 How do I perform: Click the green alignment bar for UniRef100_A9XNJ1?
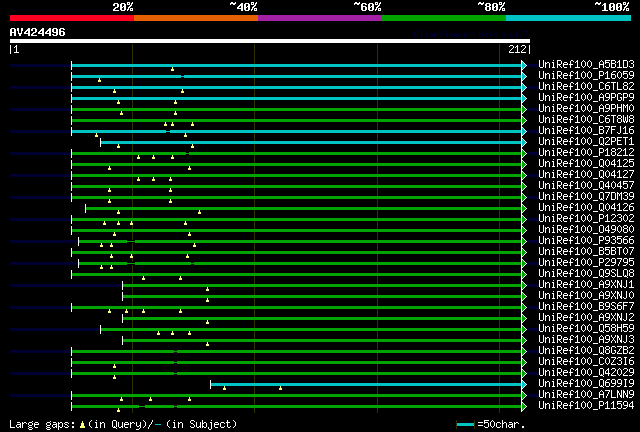pos(322,285)
